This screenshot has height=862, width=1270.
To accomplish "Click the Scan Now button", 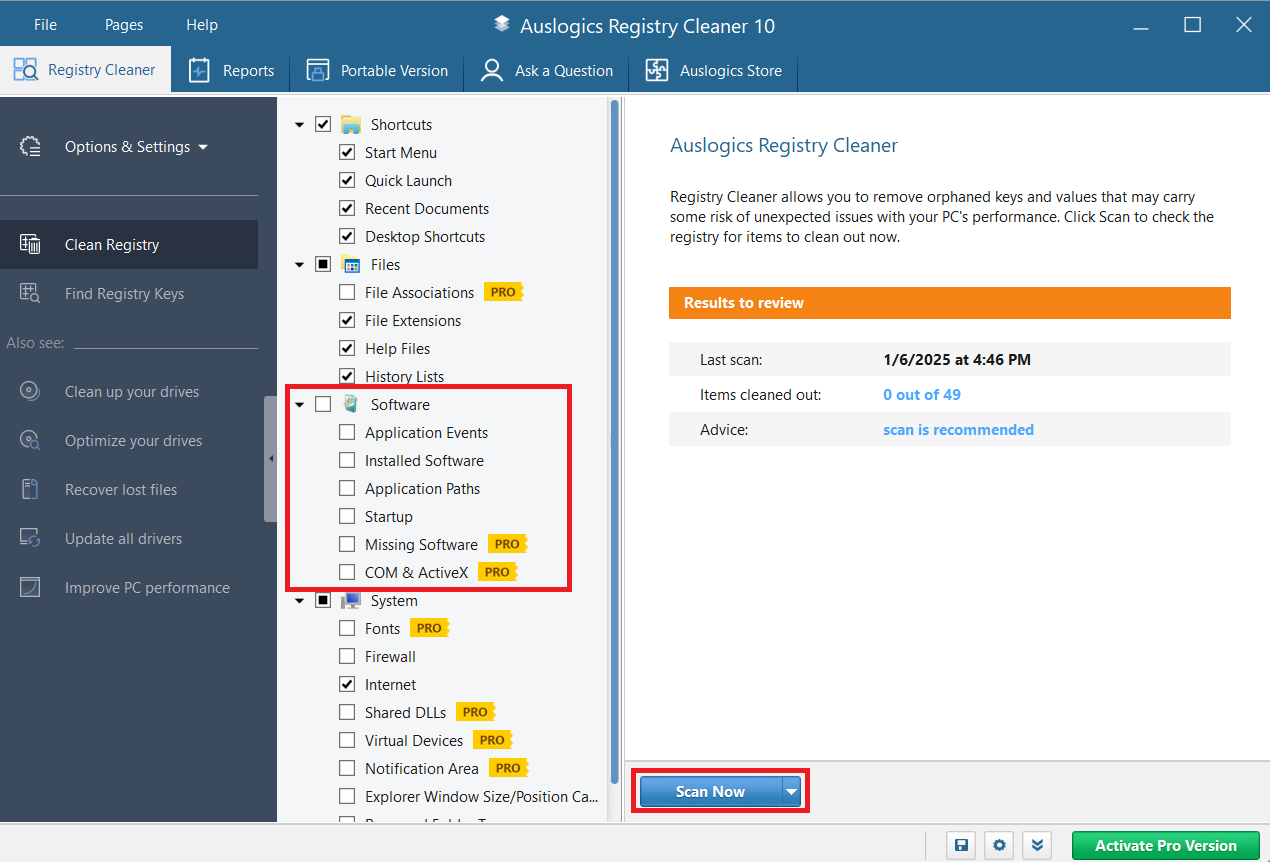I will [710, 792].
